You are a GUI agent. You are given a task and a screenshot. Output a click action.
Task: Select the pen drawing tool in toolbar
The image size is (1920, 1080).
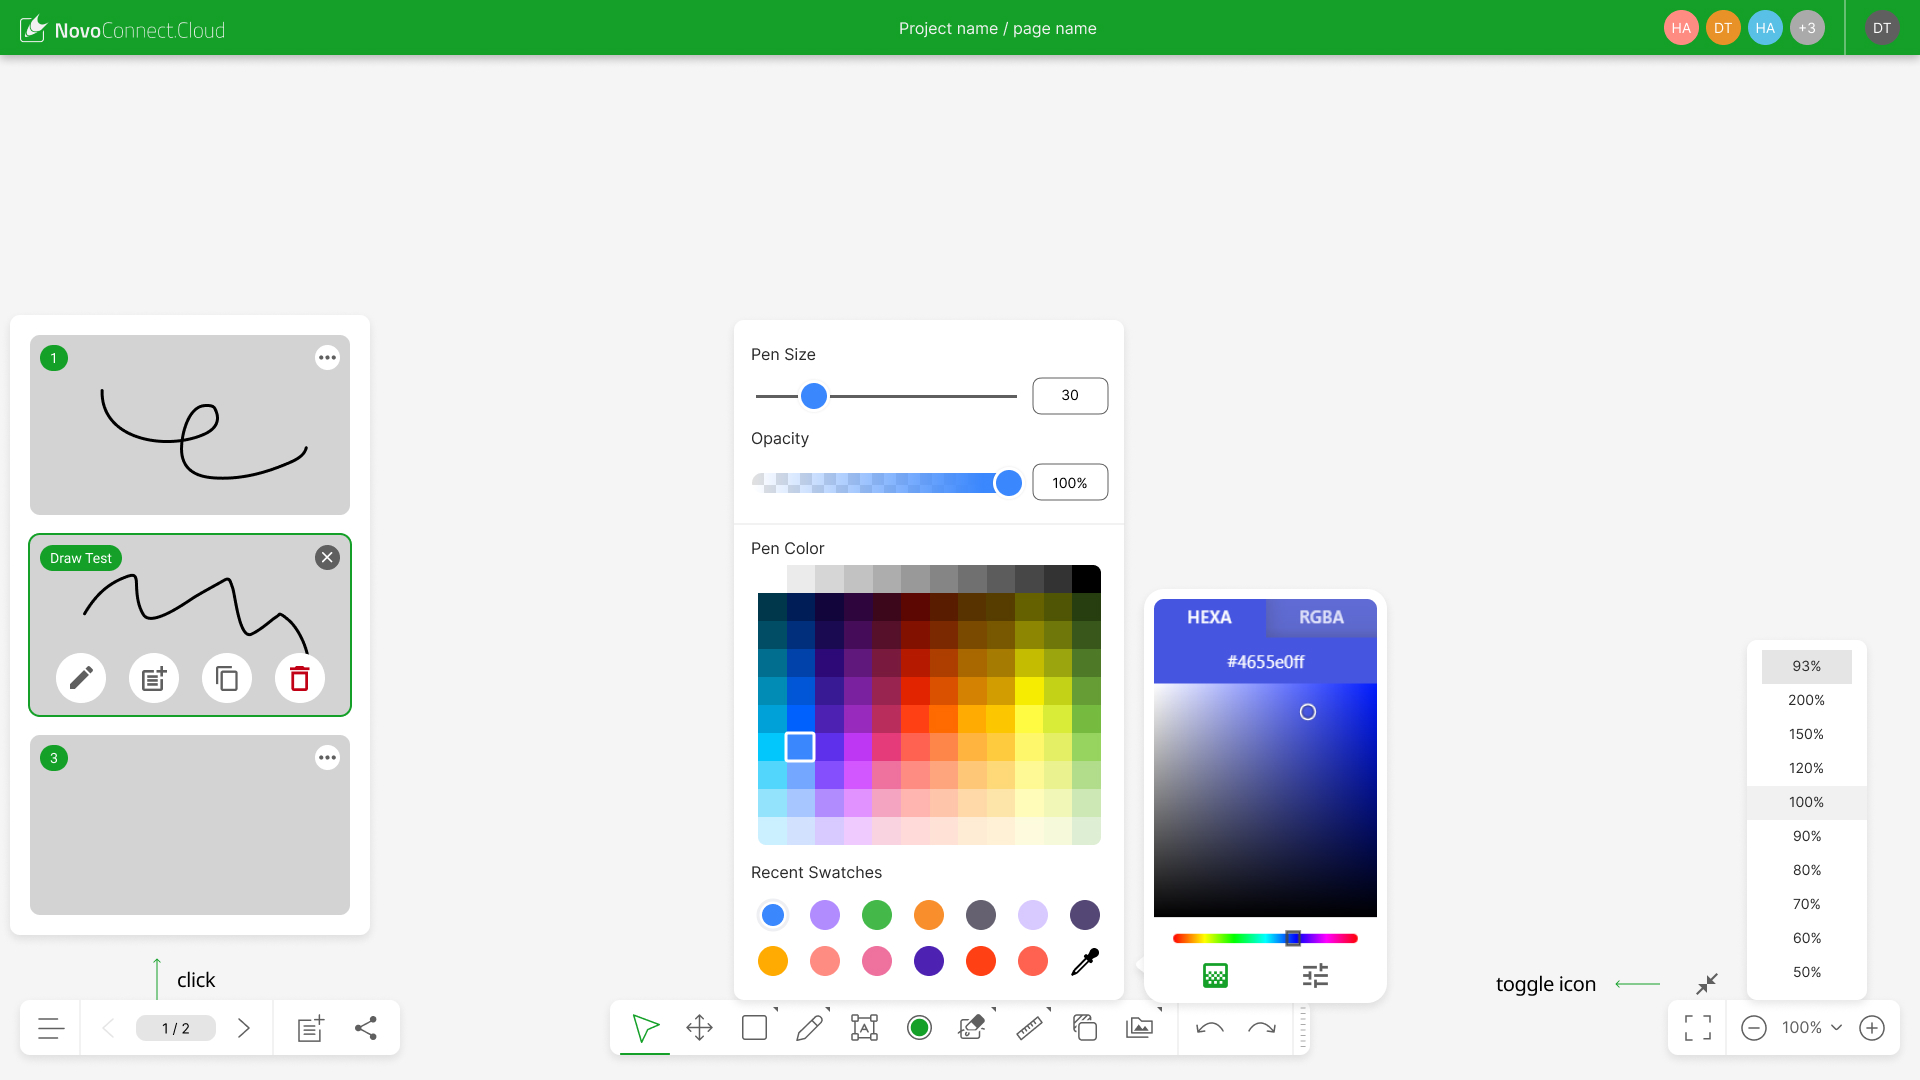[809, 1028]
